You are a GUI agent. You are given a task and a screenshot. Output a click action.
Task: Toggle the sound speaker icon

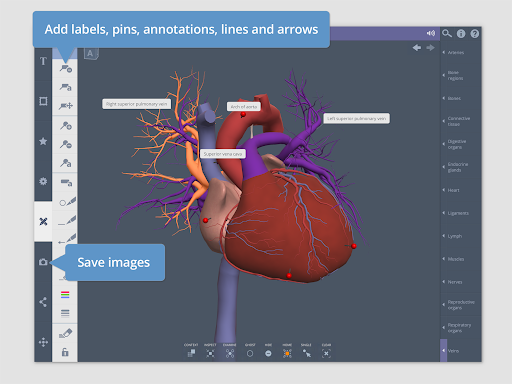[431, 33]
